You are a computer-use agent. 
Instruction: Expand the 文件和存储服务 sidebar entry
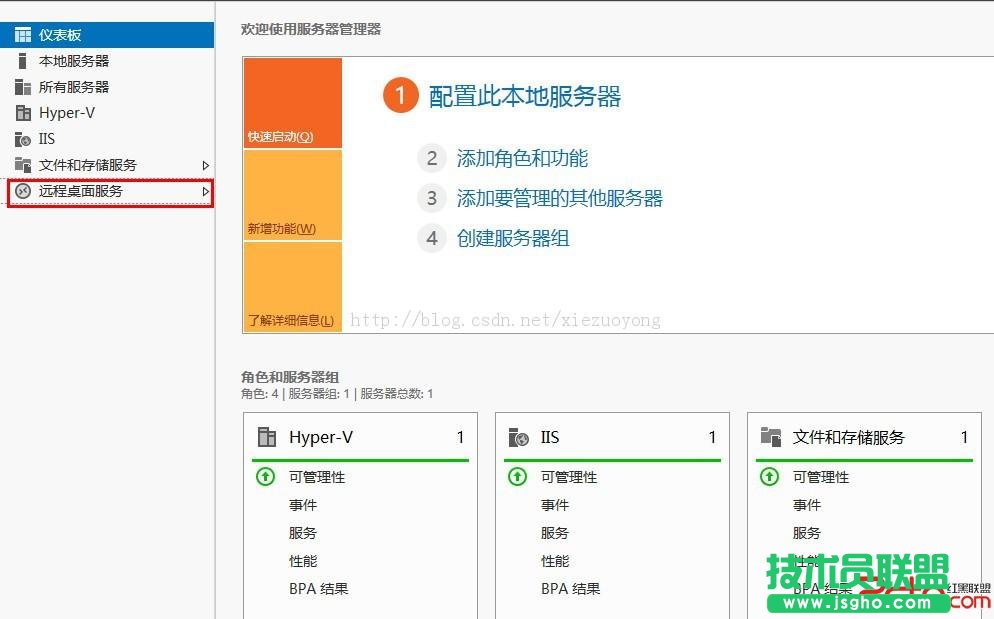[x=206, y=165]
